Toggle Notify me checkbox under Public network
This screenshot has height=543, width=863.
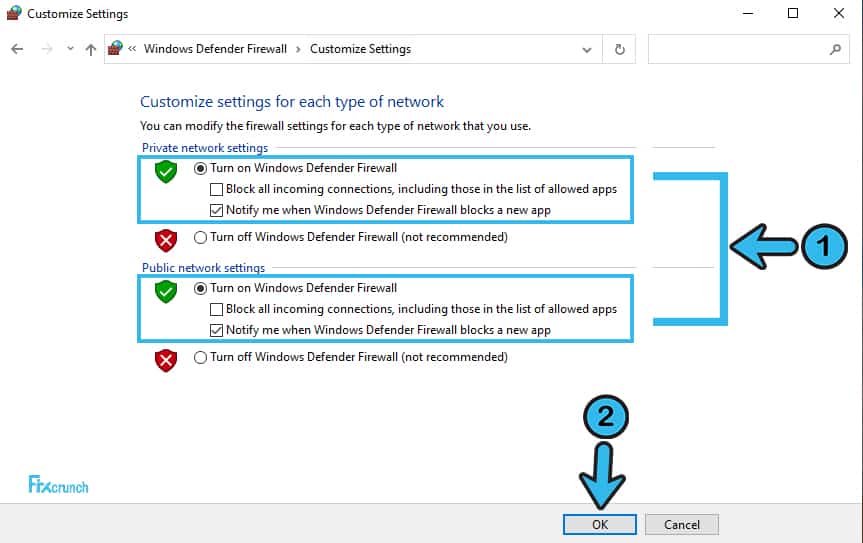point(216,330)
